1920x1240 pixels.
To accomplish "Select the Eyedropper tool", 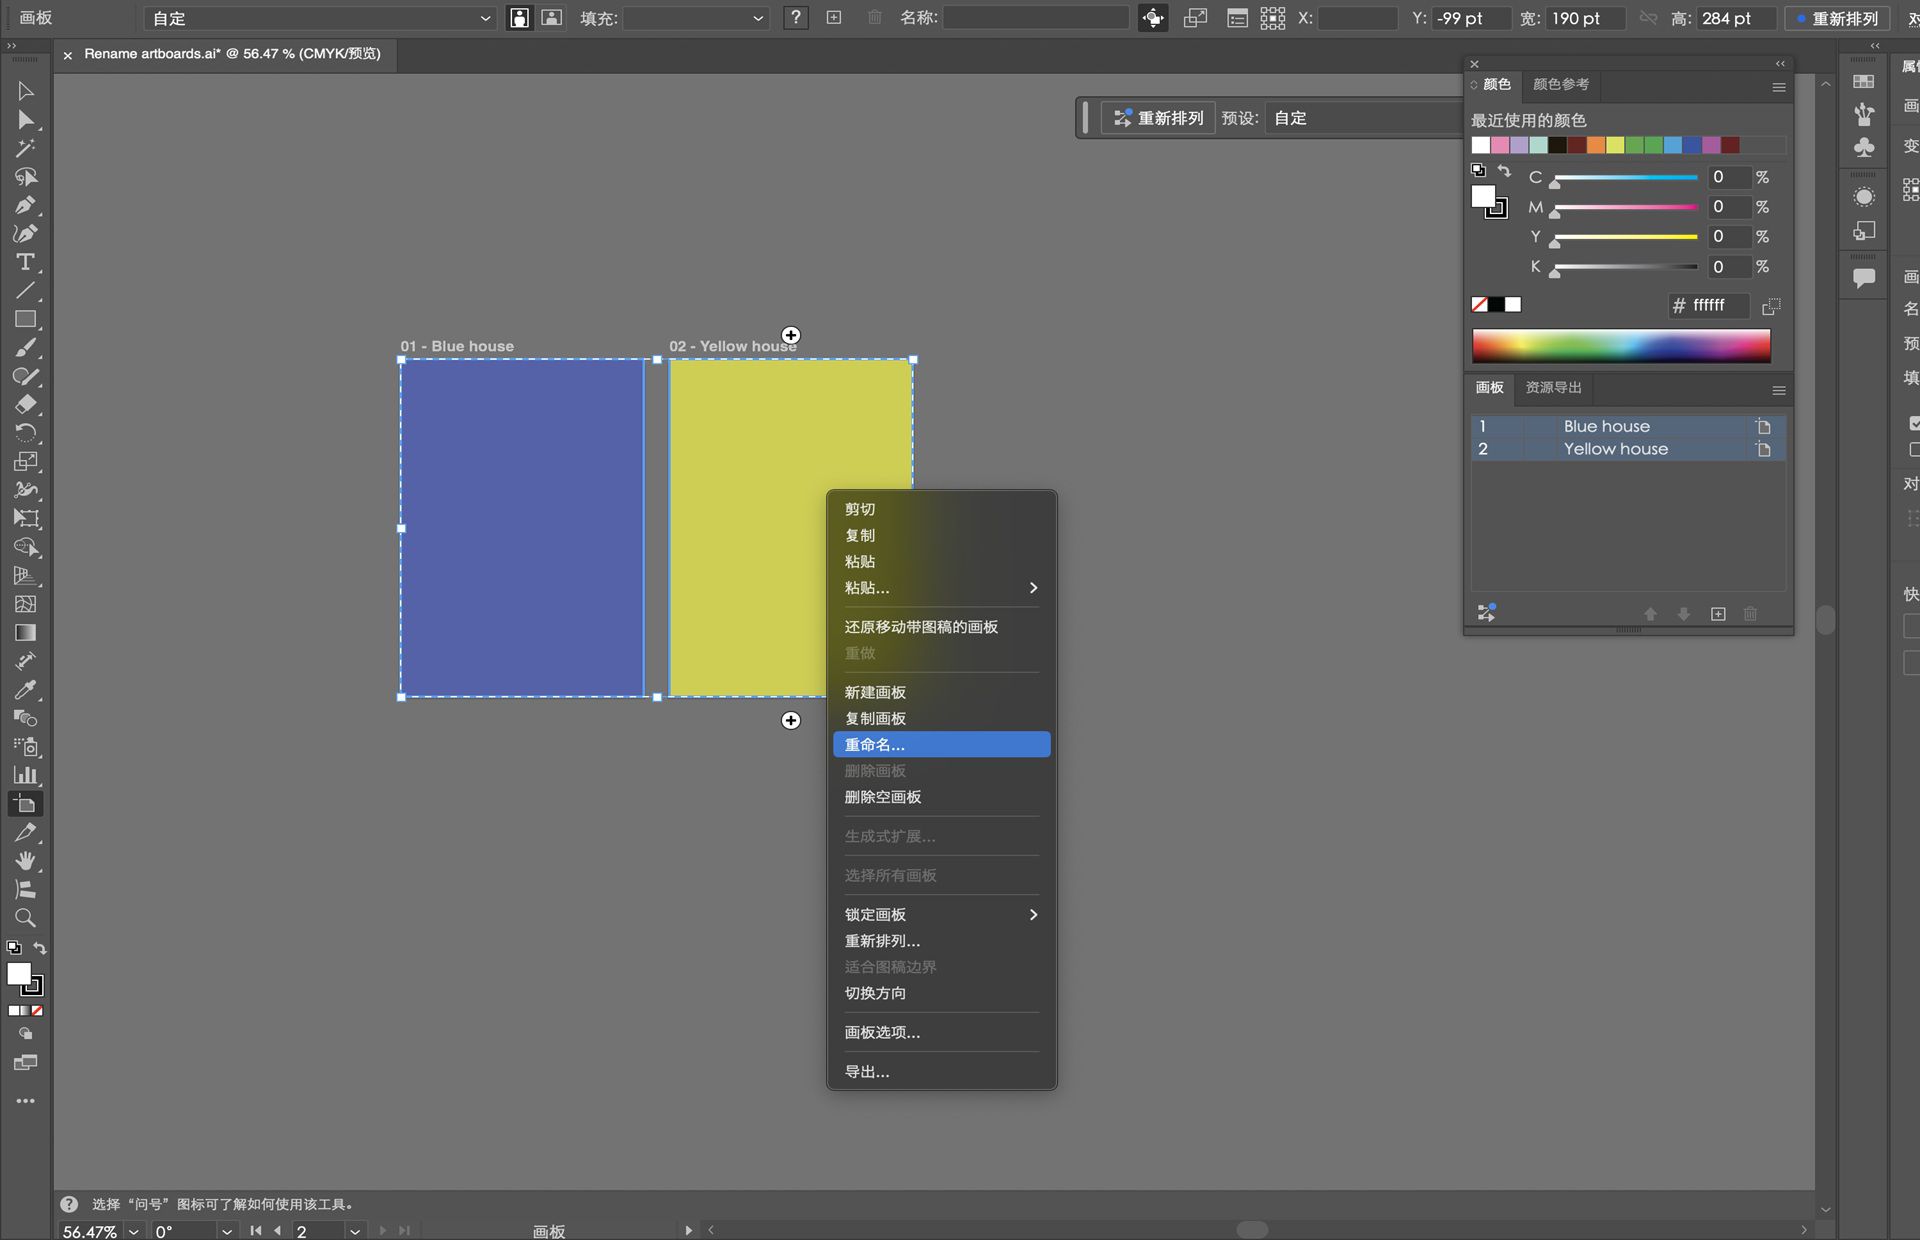I will tap(25, 690).
